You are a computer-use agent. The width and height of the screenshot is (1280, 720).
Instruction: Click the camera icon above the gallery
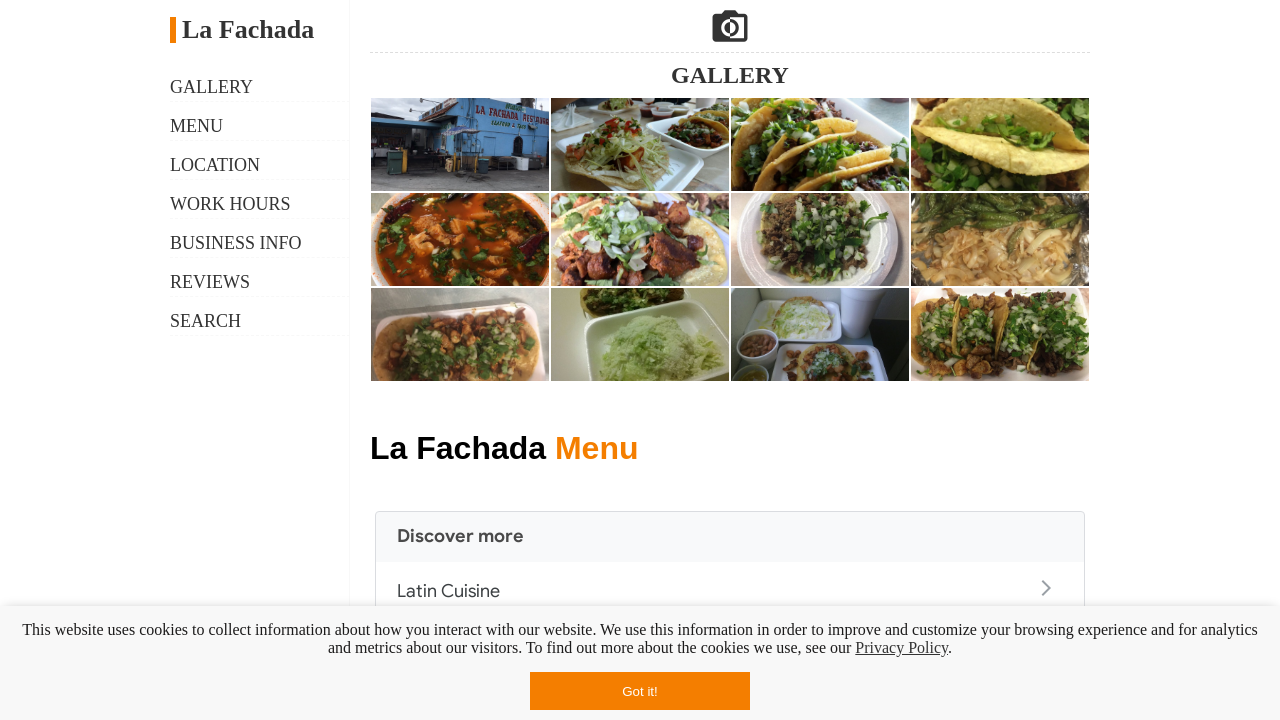click(x=730, y=27)
